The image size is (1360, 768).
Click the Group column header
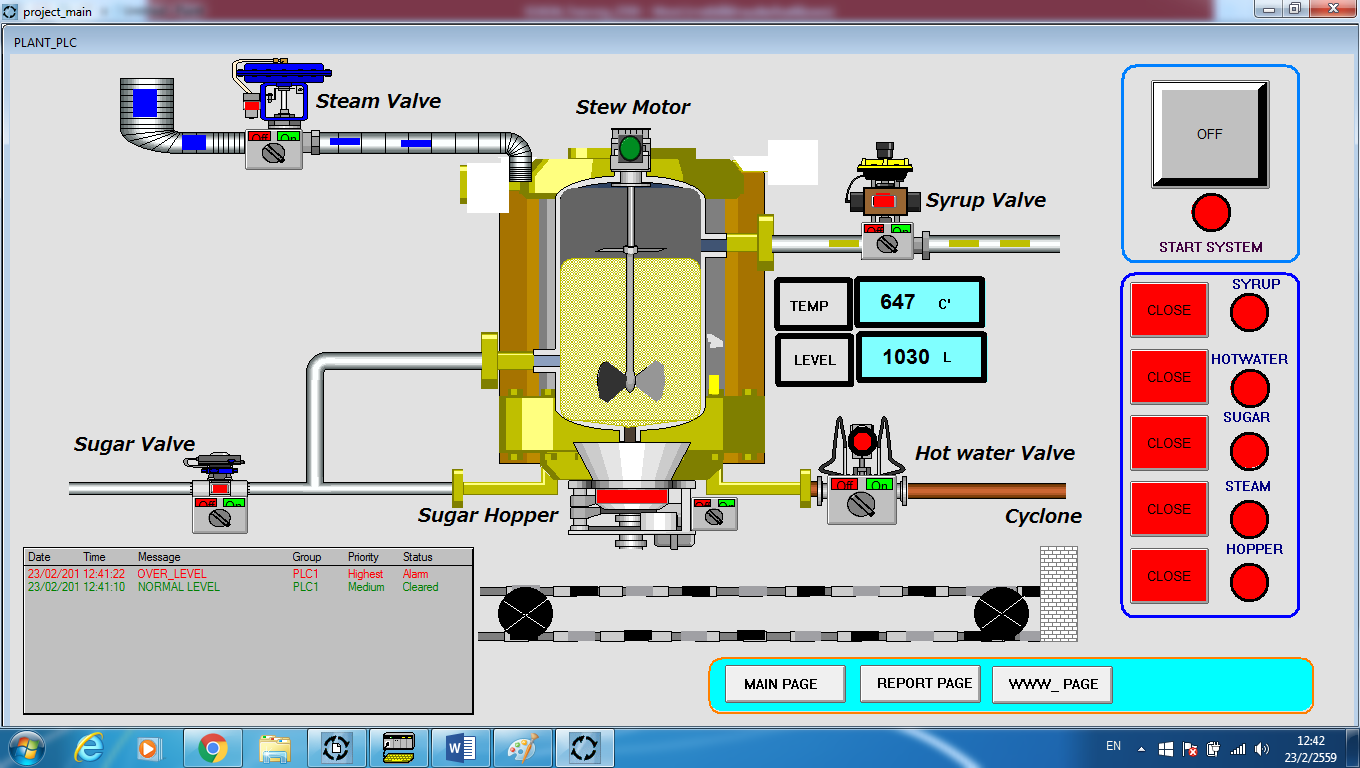point(307,557)
